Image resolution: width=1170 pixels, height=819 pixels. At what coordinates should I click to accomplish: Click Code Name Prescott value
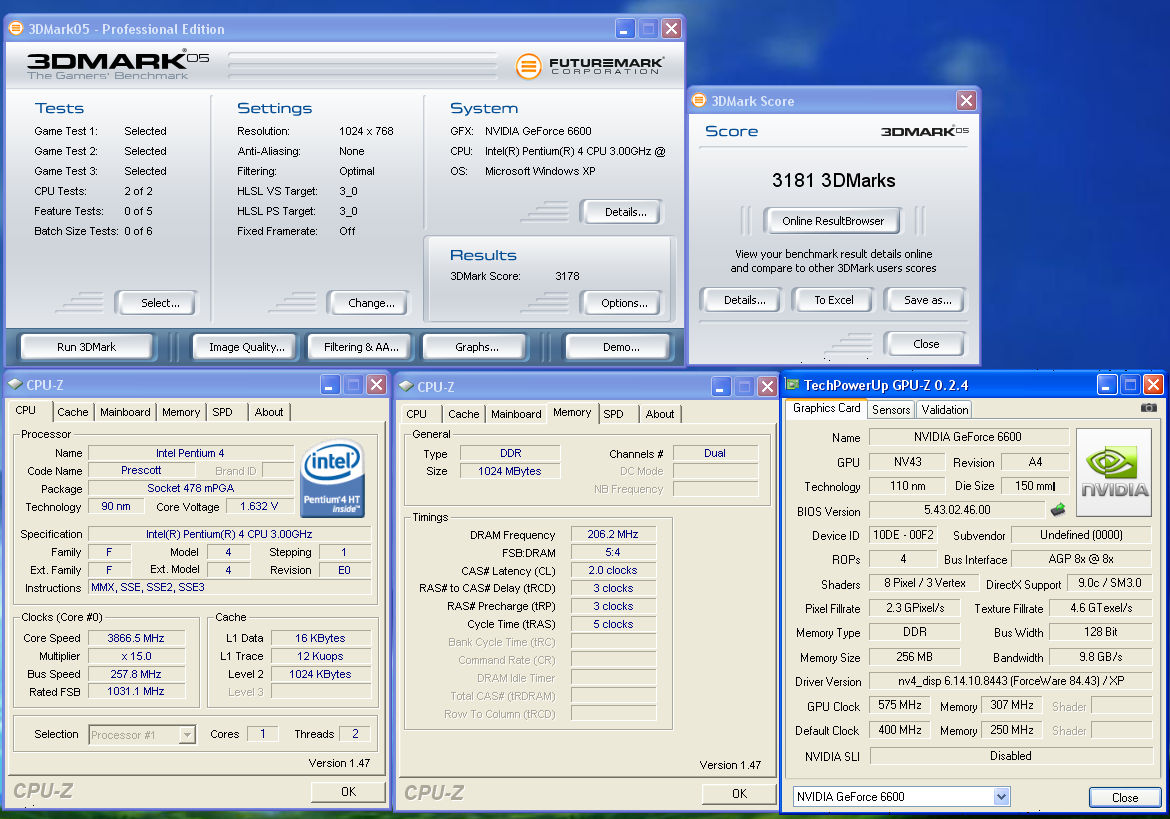(141, 470)
